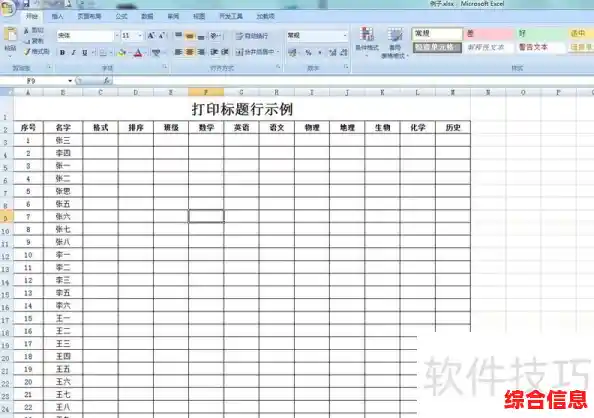Expand the Merge and Center dropdown arrow

[278, 52]
